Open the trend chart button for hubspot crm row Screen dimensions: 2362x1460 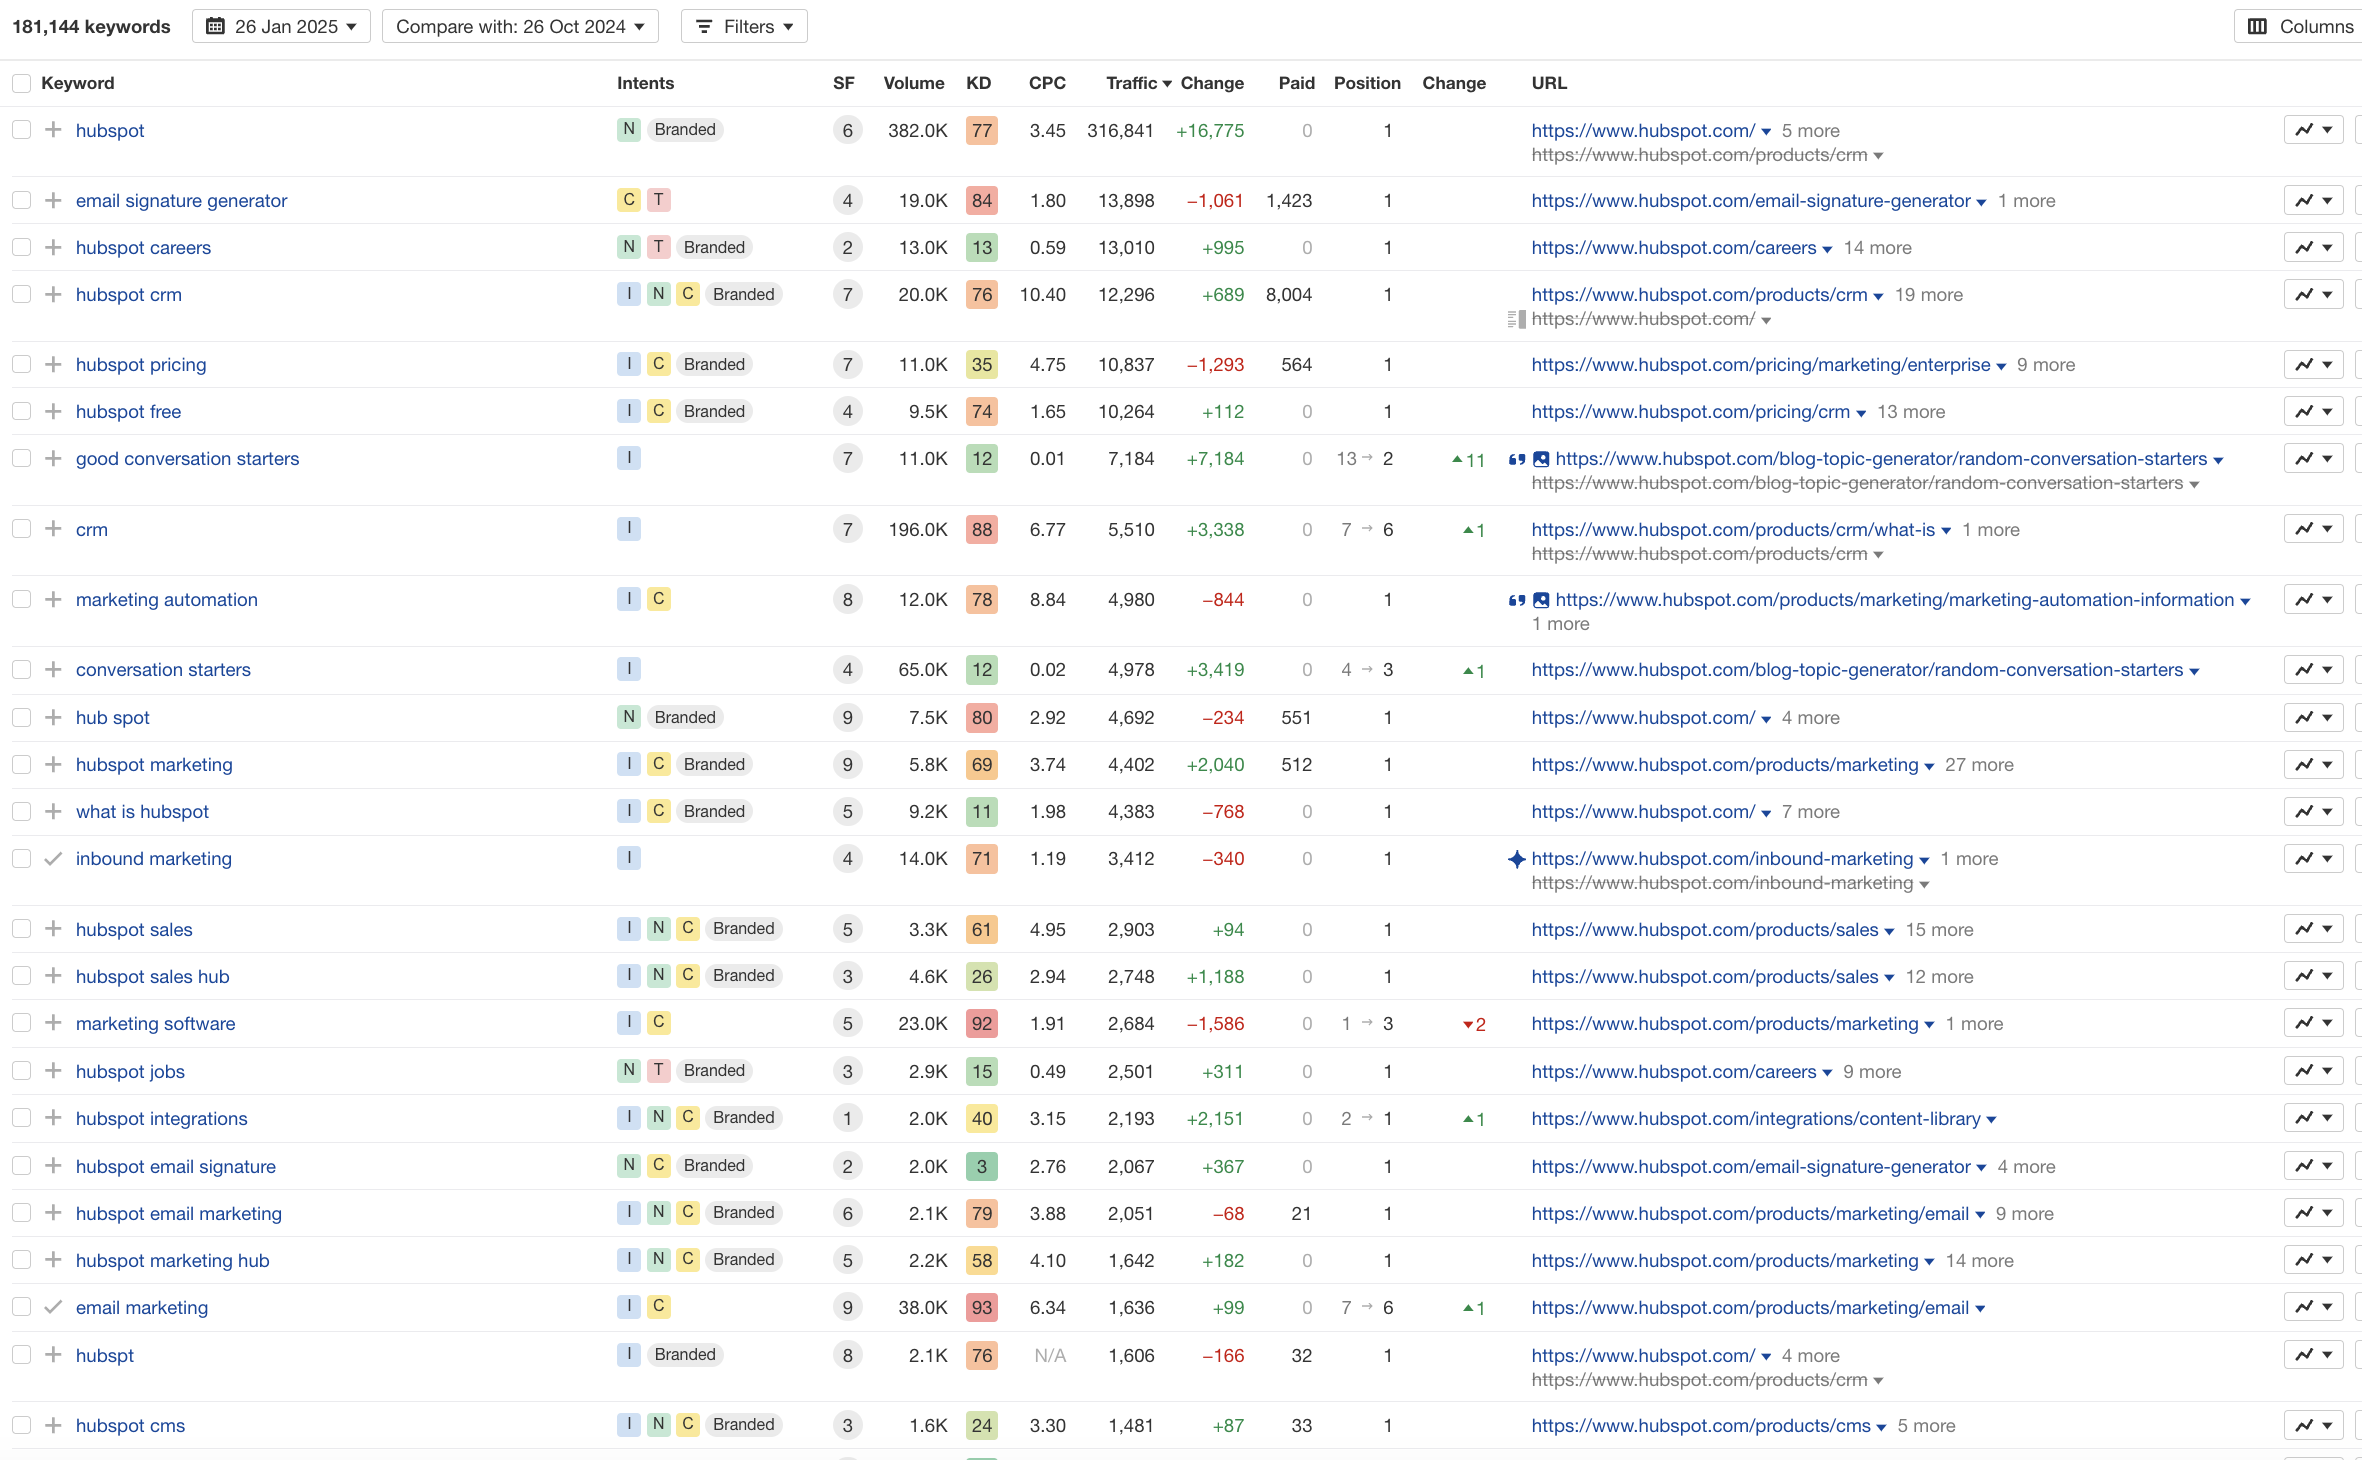pos(2313,294)
